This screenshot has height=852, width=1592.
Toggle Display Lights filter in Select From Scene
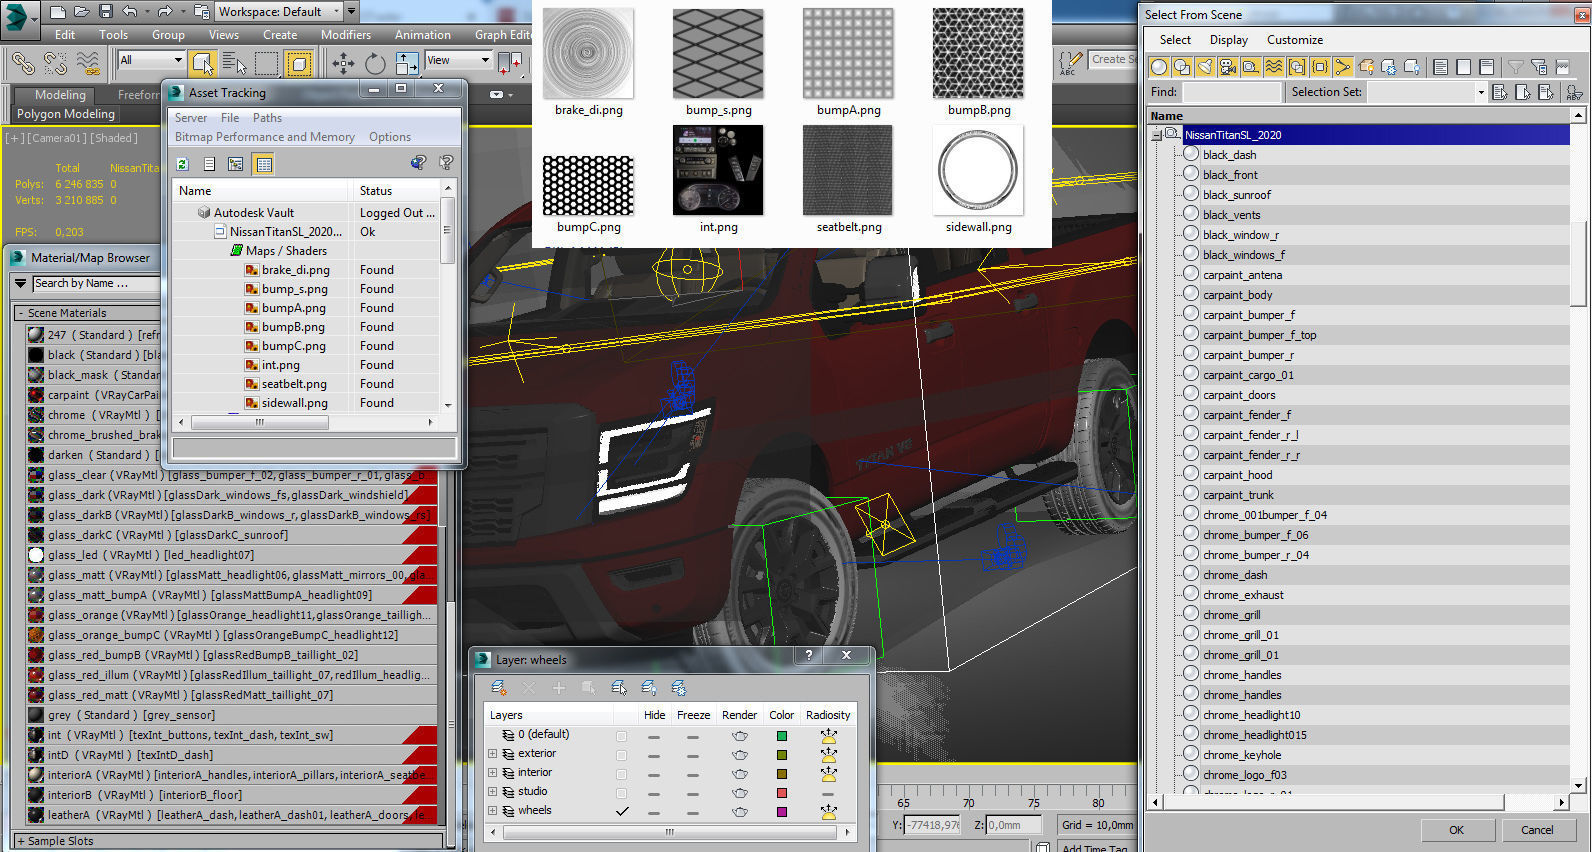pos(1205,67)
